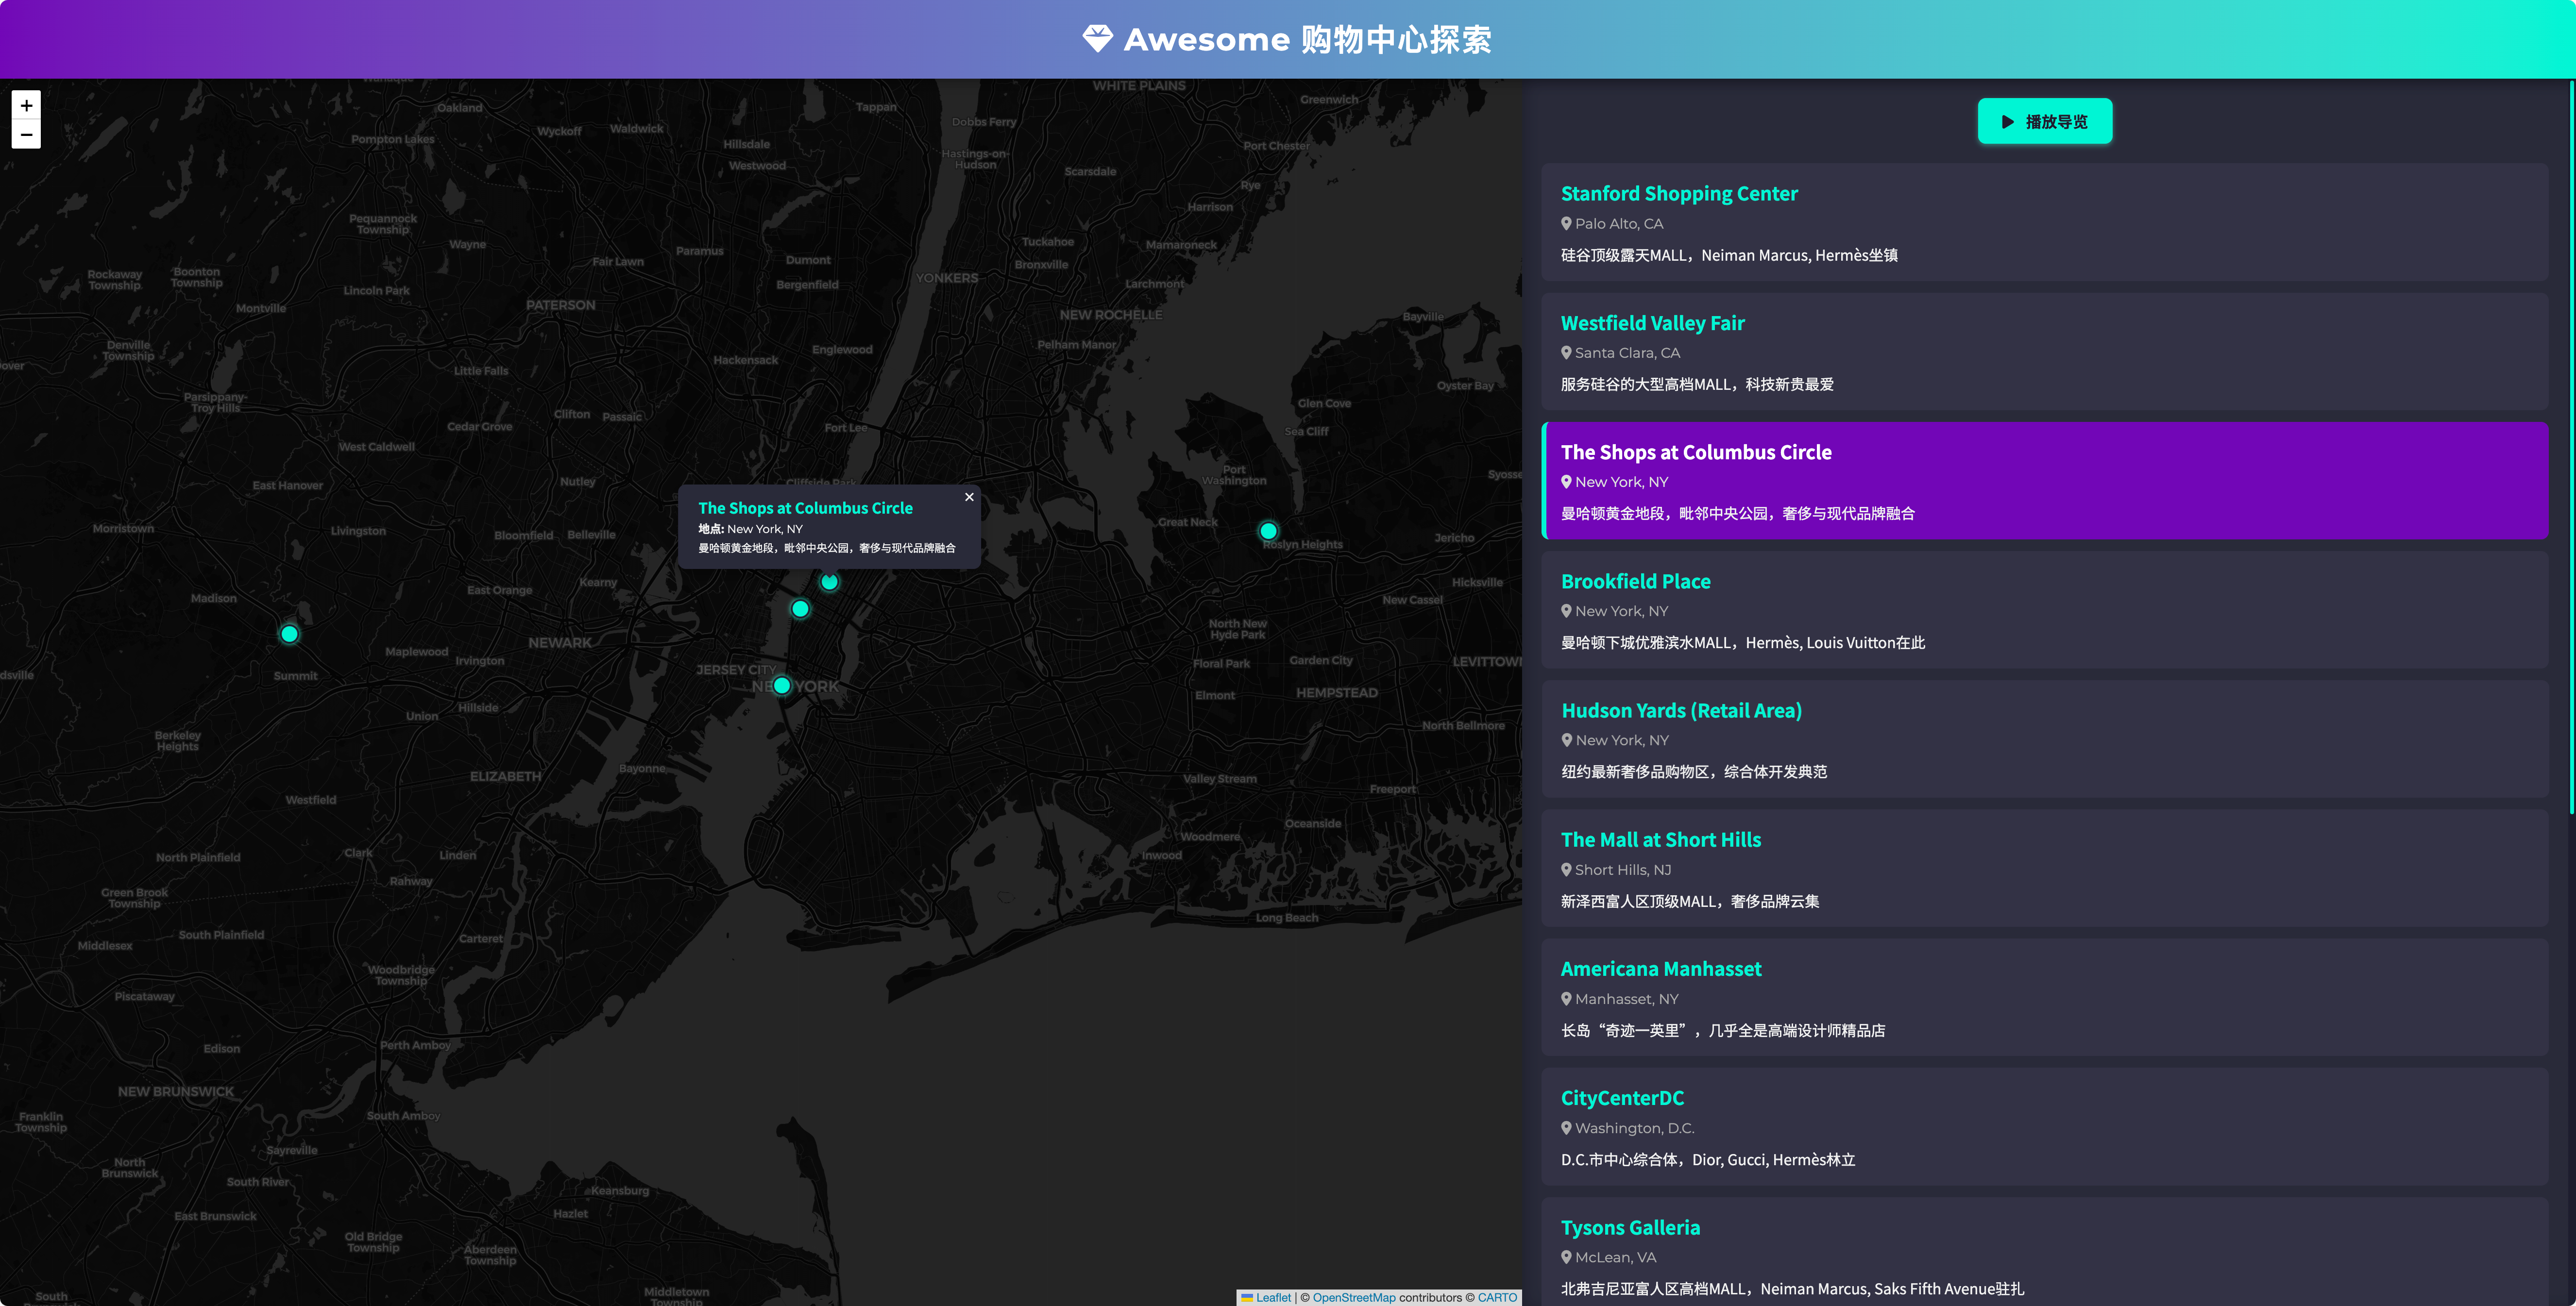Click the 北弗吉尼亚富人区高档MALL description
The width and height of the screenshot is (2576, 1306).
click(1792, 1288)
